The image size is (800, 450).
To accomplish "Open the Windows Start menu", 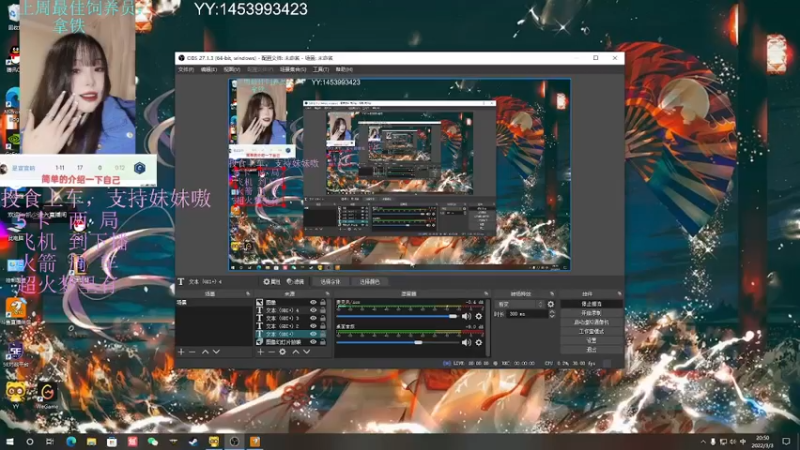I will pyautogui.click(x=9, y=441).
